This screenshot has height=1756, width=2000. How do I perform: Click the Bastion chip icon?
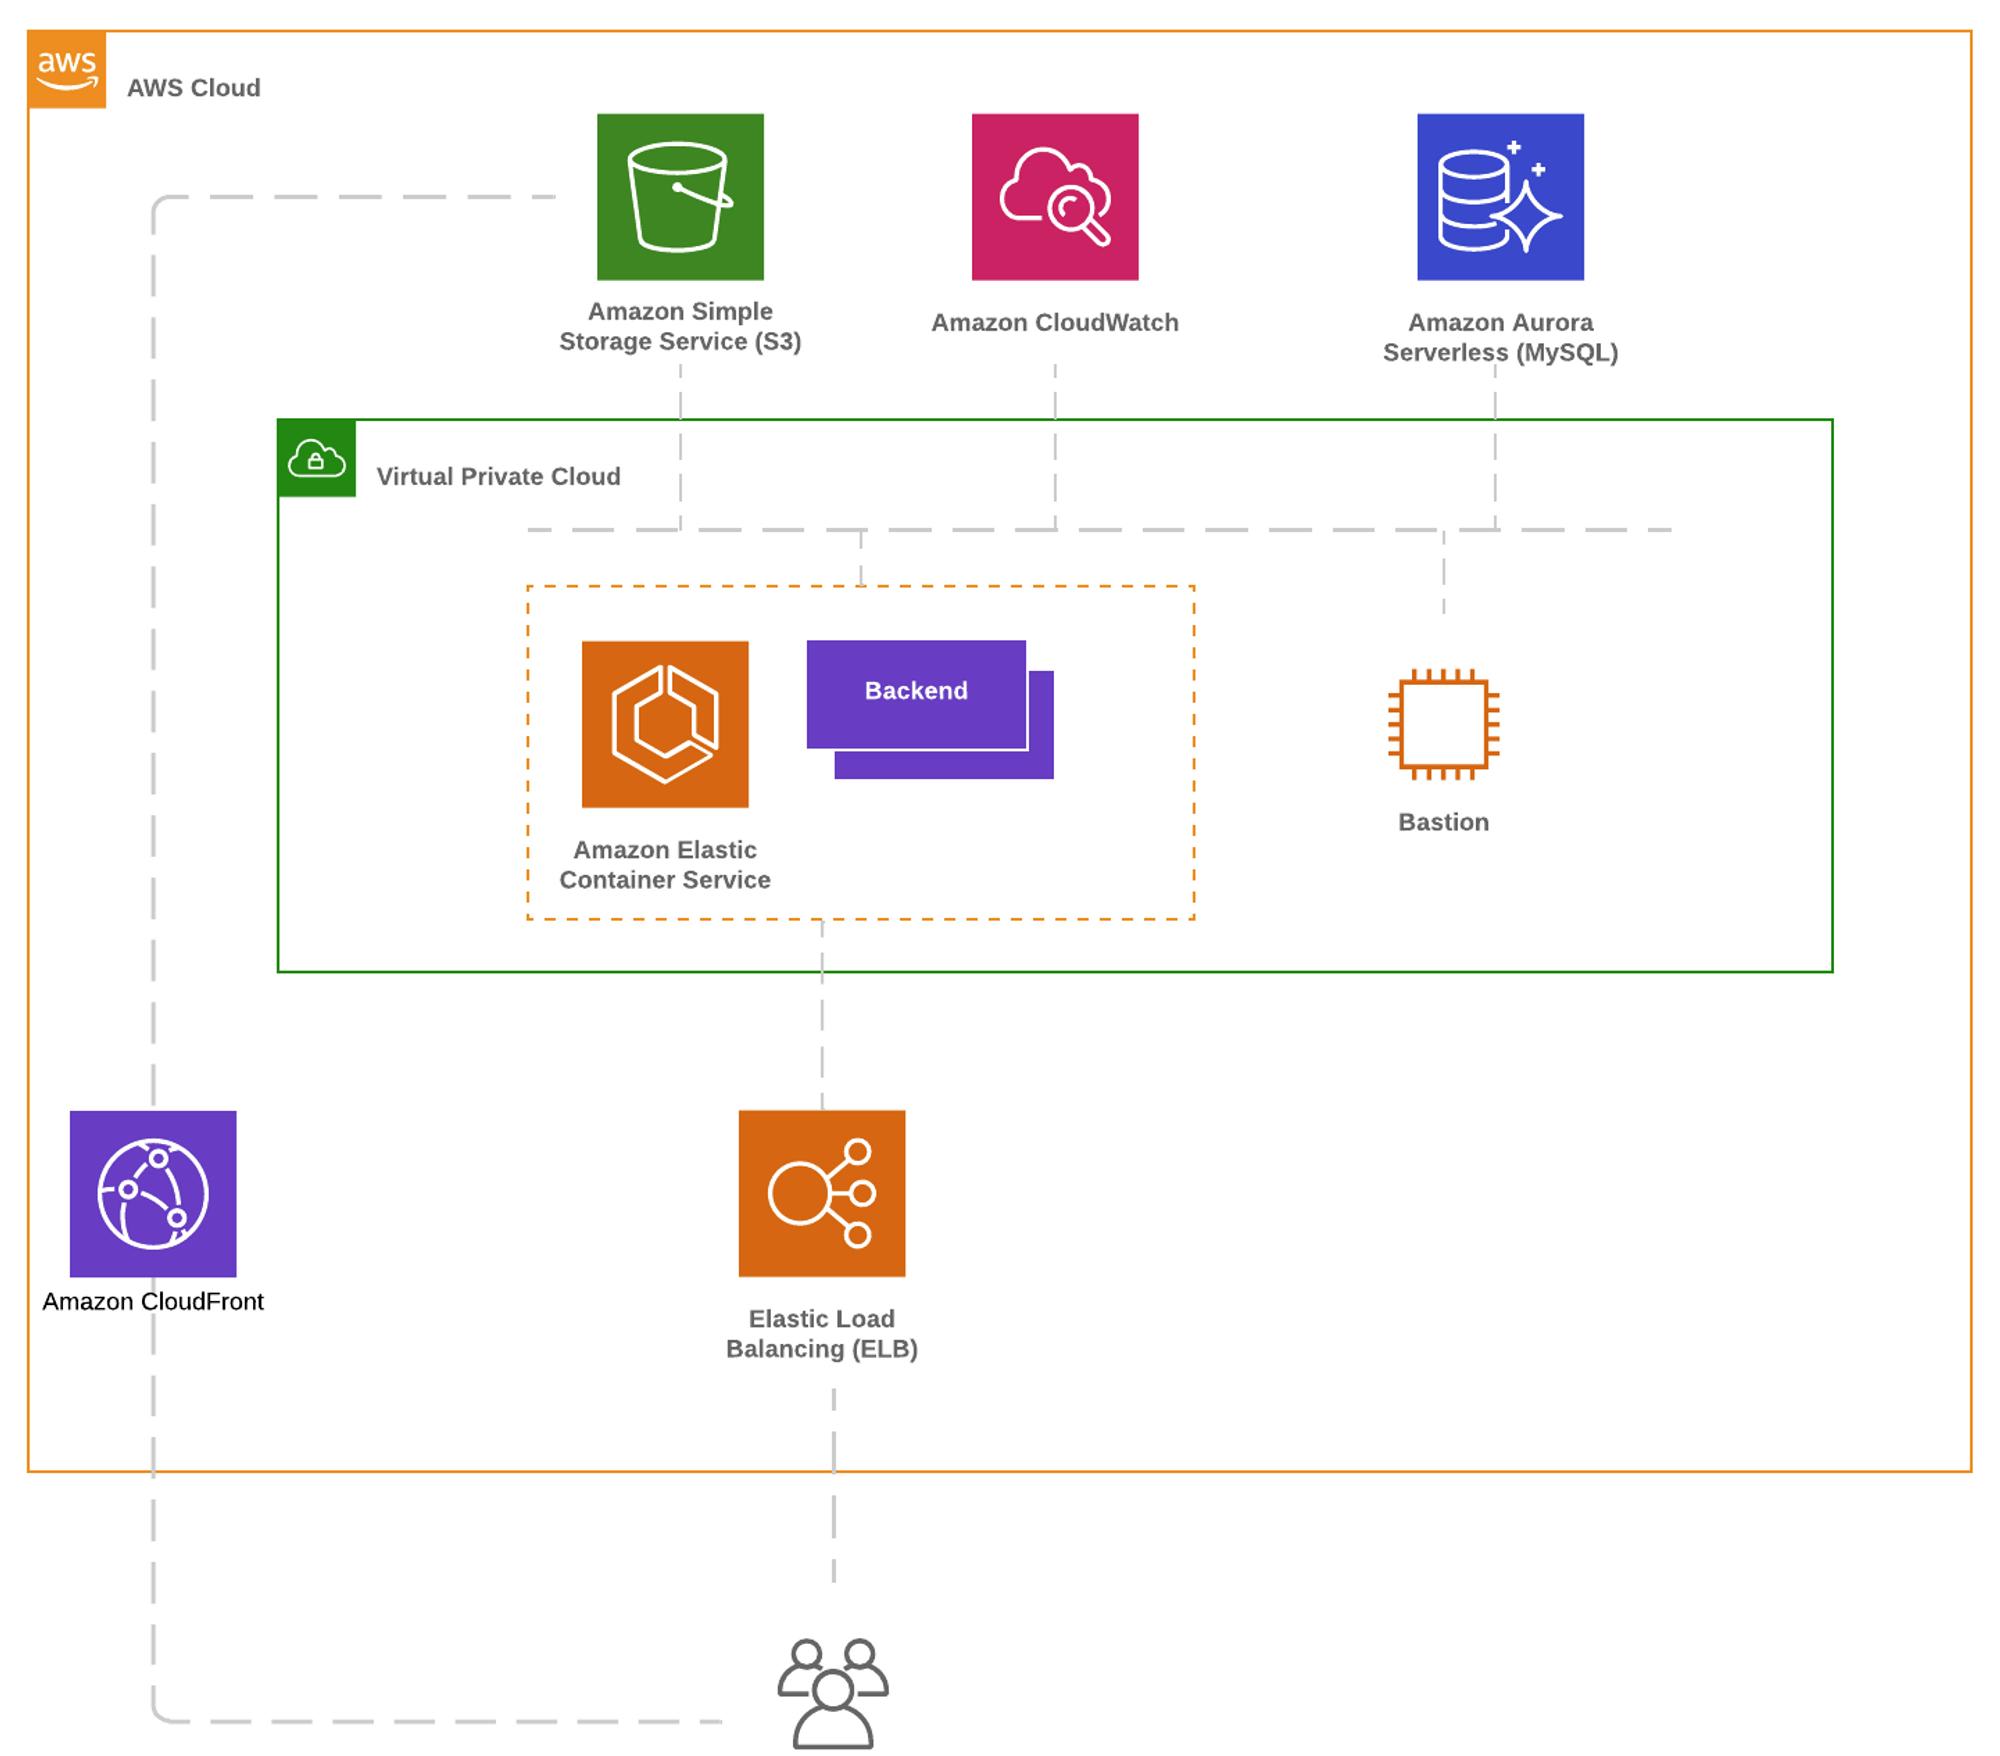pyautogui.click(x=1443, y=724)
